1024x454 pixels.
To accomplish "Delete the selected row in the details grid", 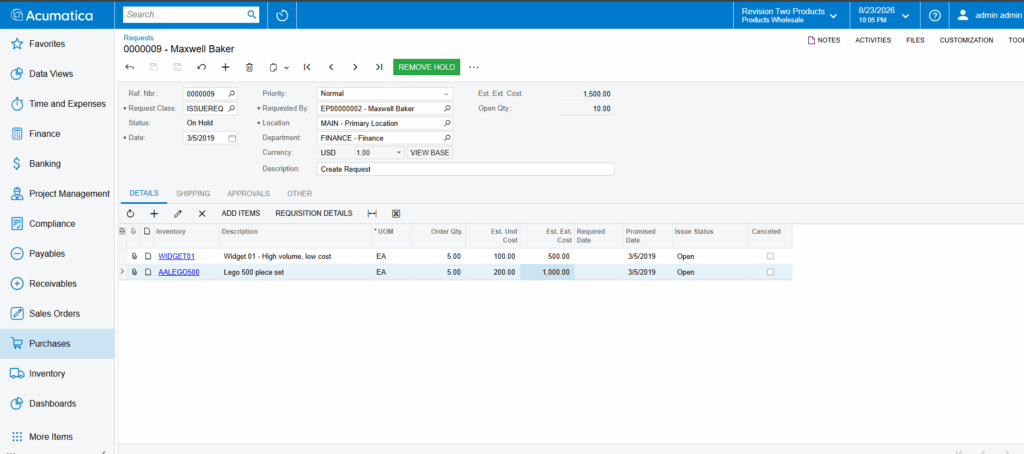I will (x=202, y=214).
